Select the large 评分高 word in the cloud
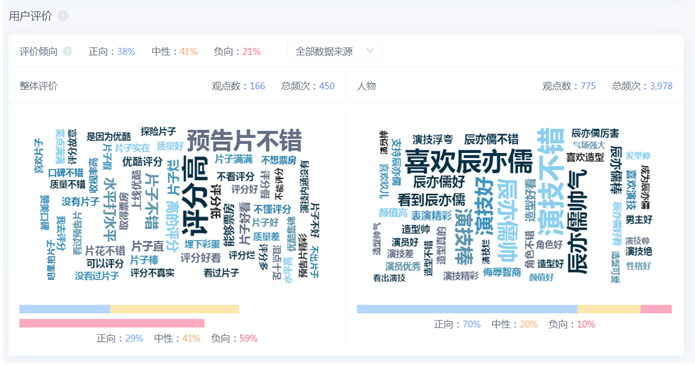Screen dimensions: 695x366 coord(195,195)
